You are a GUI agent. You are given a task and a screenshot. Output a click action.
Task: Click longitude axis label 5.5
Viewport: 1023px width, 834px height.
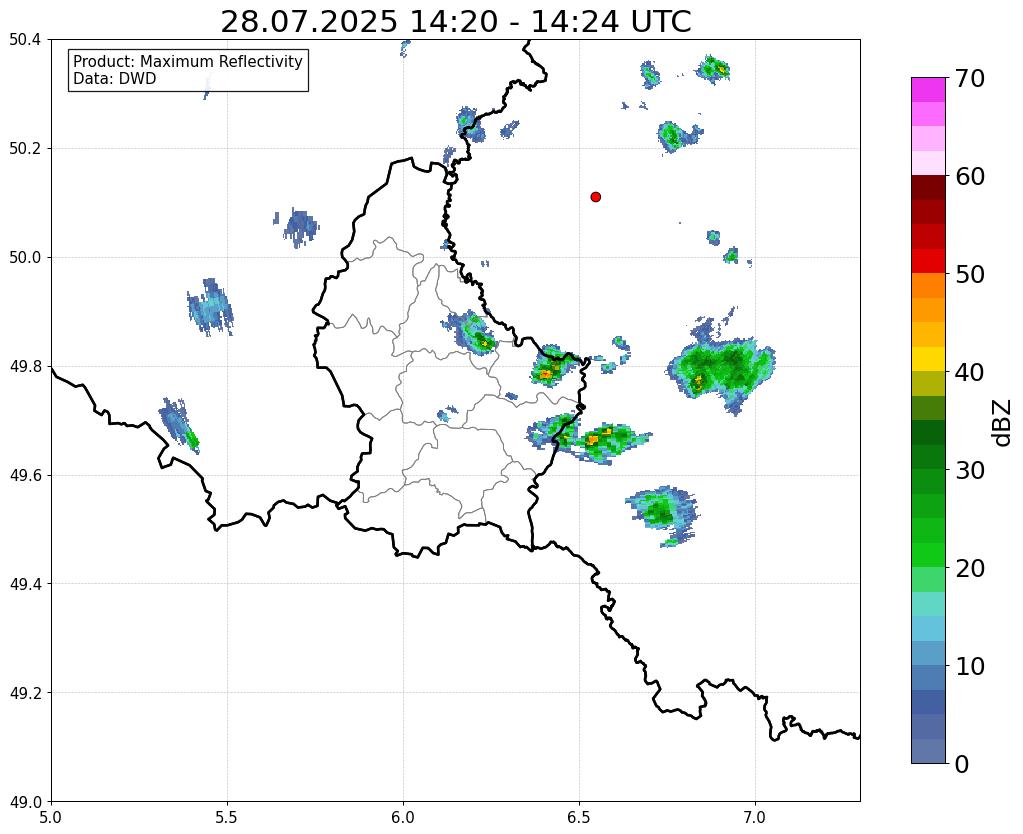(227, 817)
